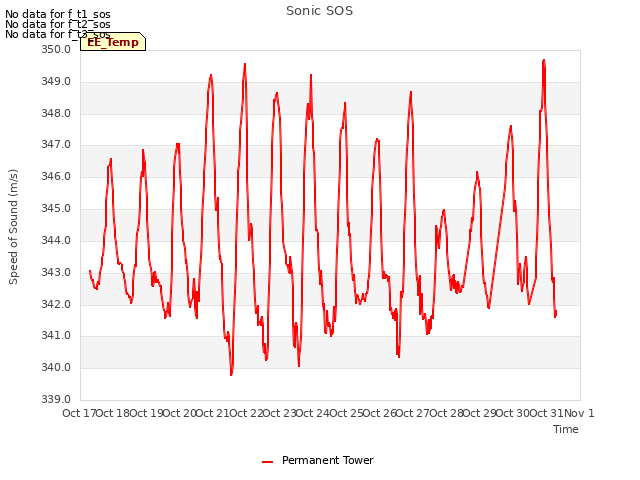Click the 'No data for f_t2_sos' message
640x480 pixels.
coord(58,24)
